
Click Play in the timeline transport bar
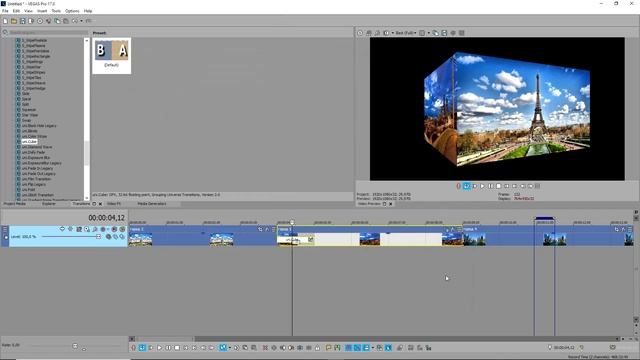[x=160, y=348]
